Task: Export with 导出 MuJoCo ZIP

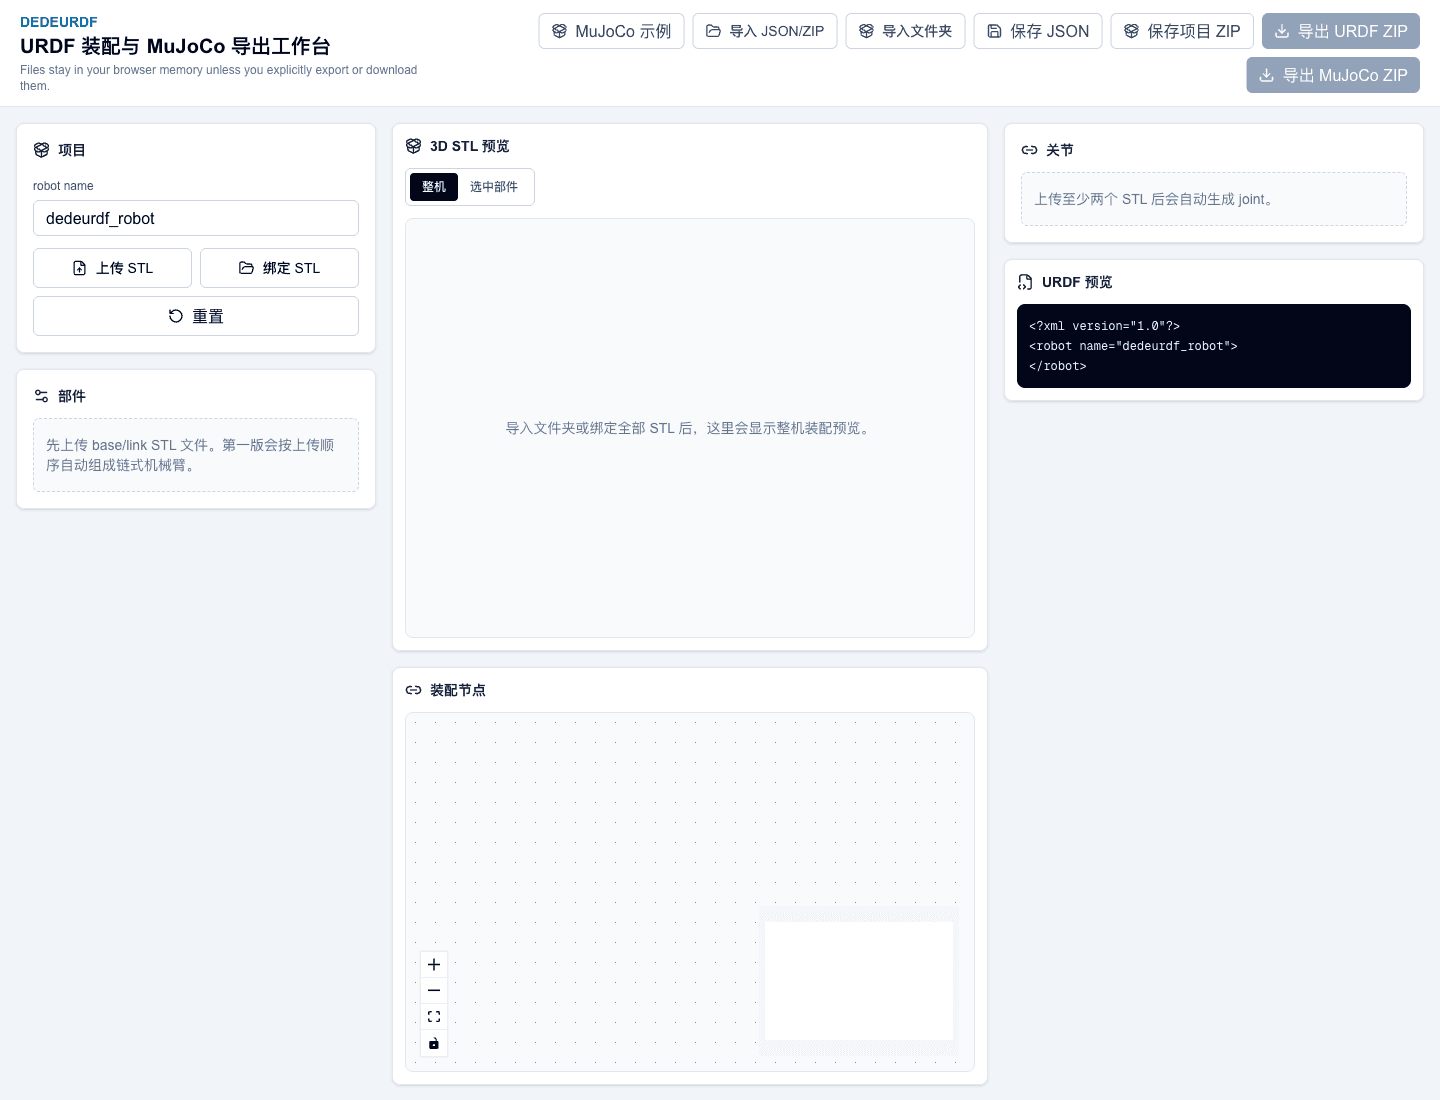Action: tap(1333, 75)
